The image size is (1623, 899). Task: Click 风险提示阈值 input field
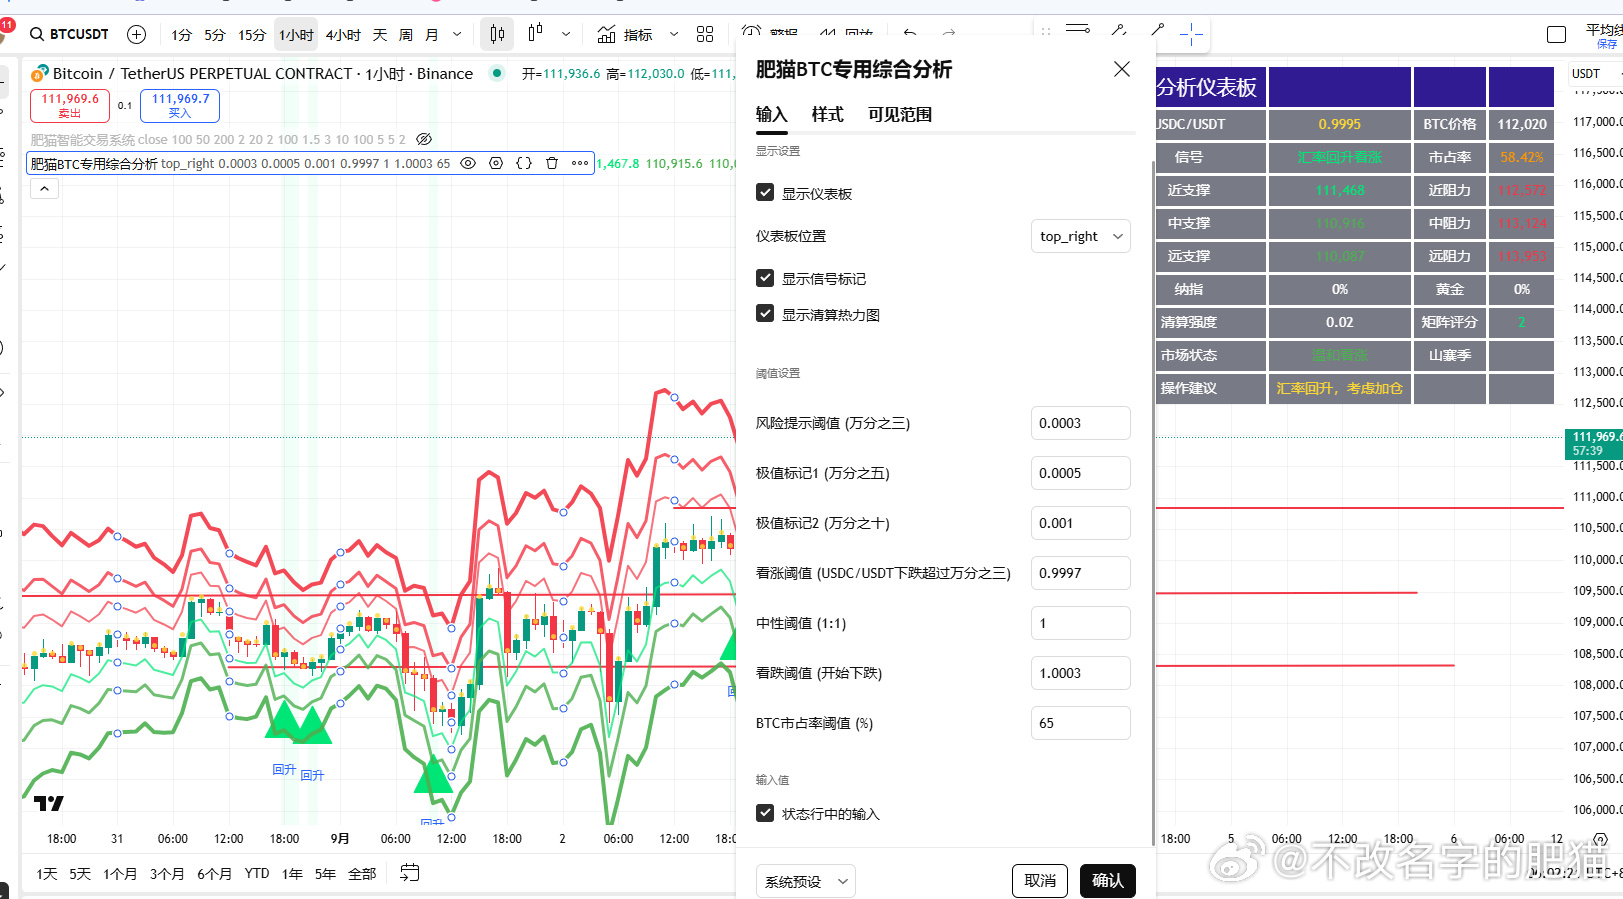pyautogui.click(x=1080, y=423)
